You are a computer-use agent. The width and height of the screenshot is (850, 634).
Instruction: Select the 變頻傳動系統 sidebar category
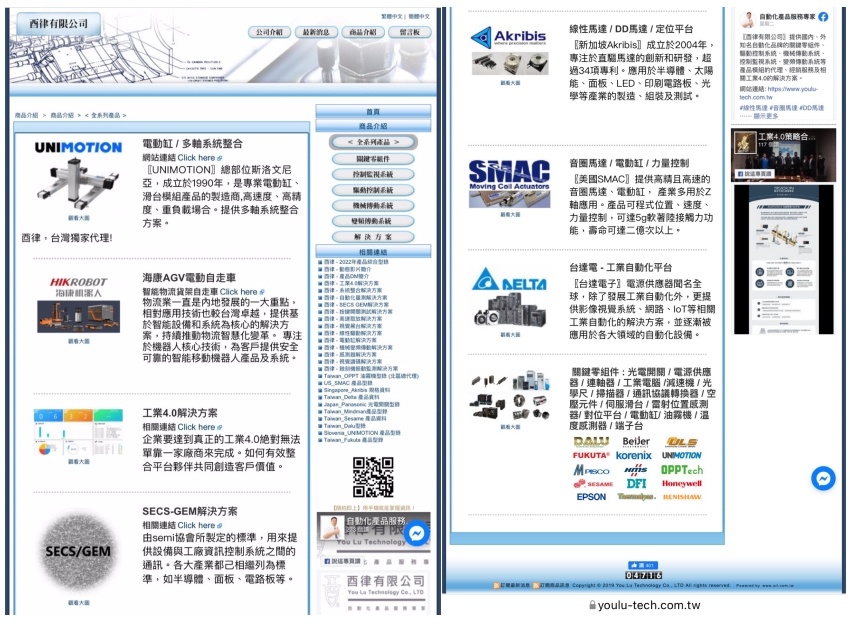[x=373, y=222]
